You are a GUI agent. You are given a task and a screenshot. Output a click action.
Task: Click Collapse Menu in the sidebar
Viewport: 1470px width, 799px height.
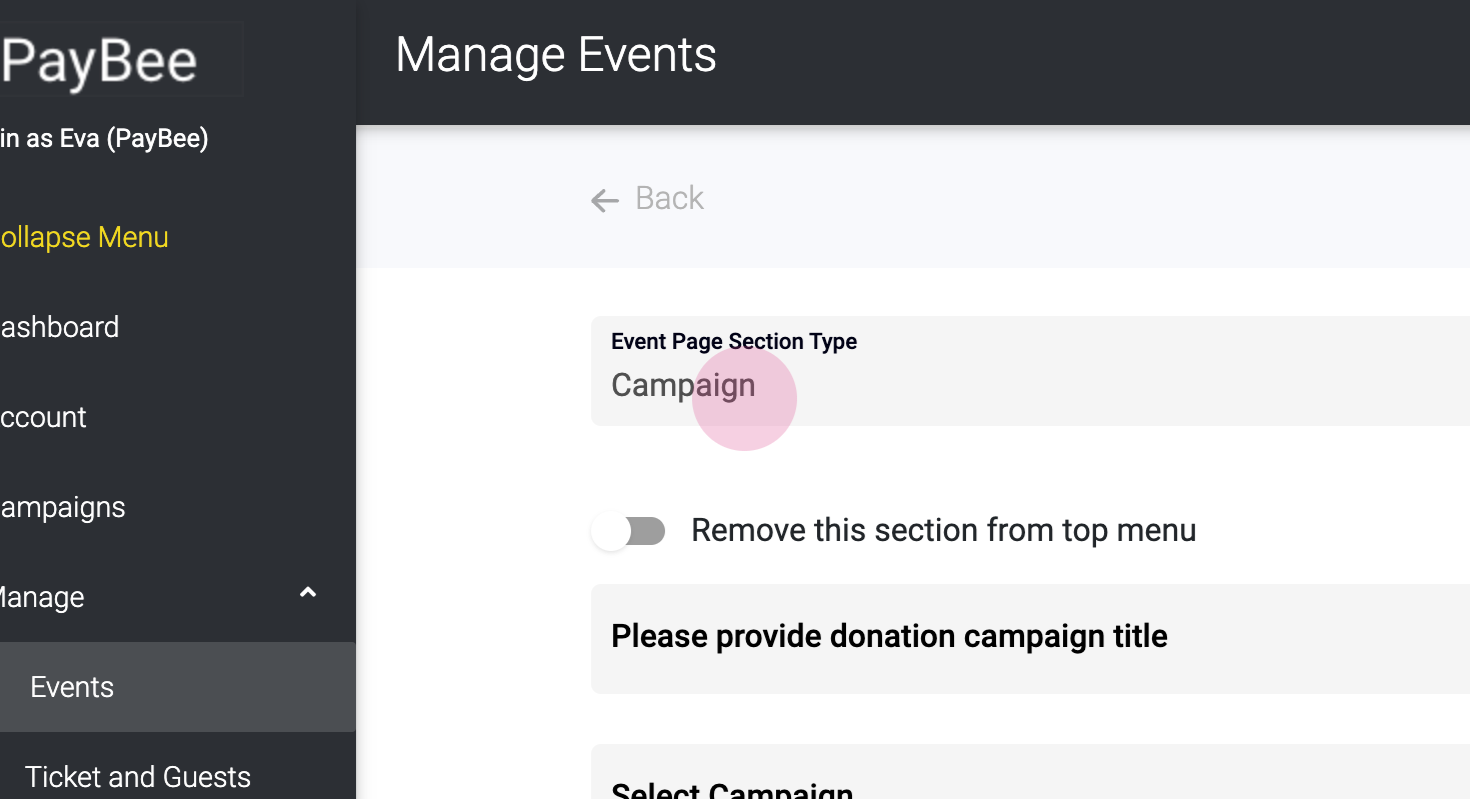(84, 238)
